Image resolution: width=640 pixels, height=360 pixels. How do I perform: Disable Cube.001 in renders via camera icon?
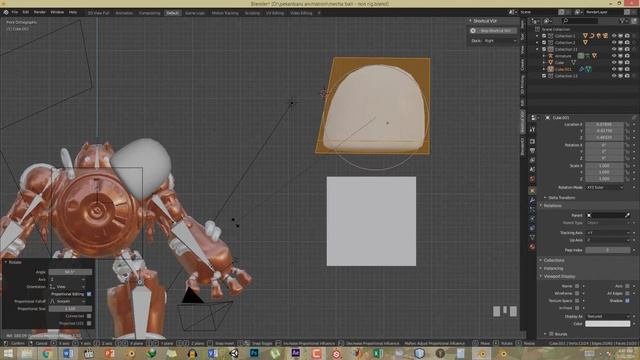pyautogui.click(x=627, y=69)
